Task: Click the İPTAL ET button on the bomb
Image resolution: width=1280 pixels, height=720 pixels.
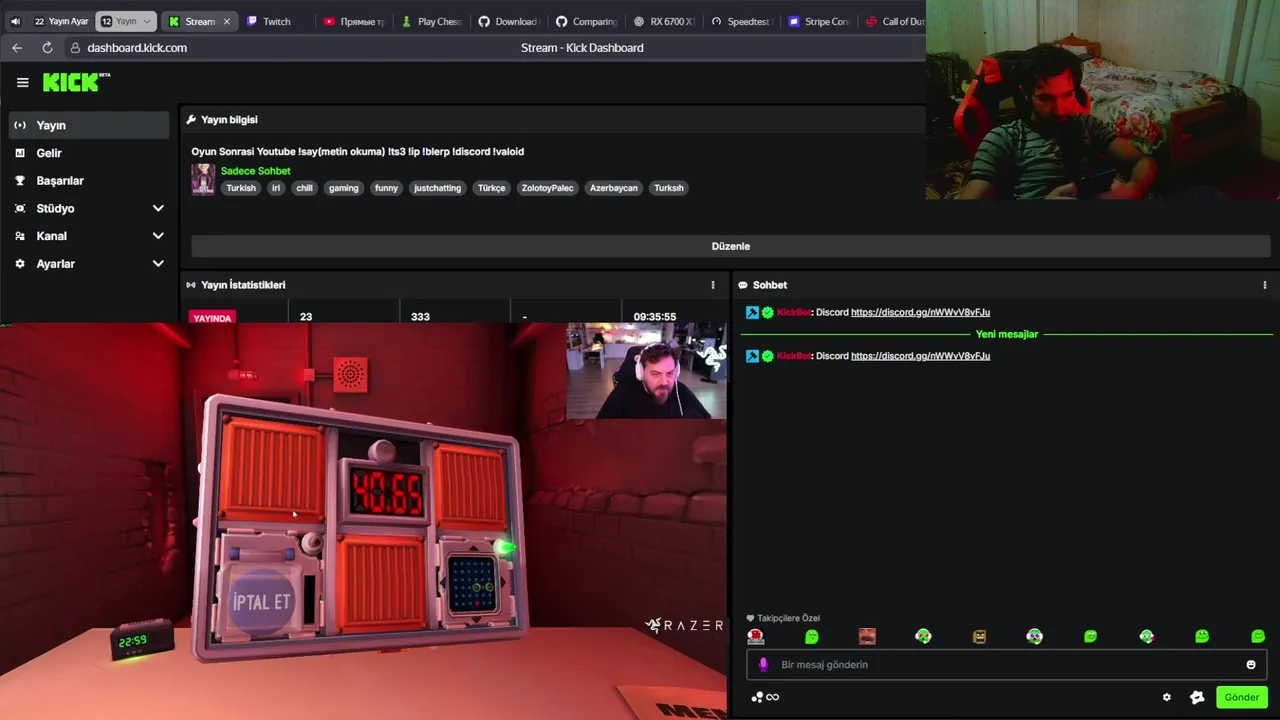Action: [261, 602]
